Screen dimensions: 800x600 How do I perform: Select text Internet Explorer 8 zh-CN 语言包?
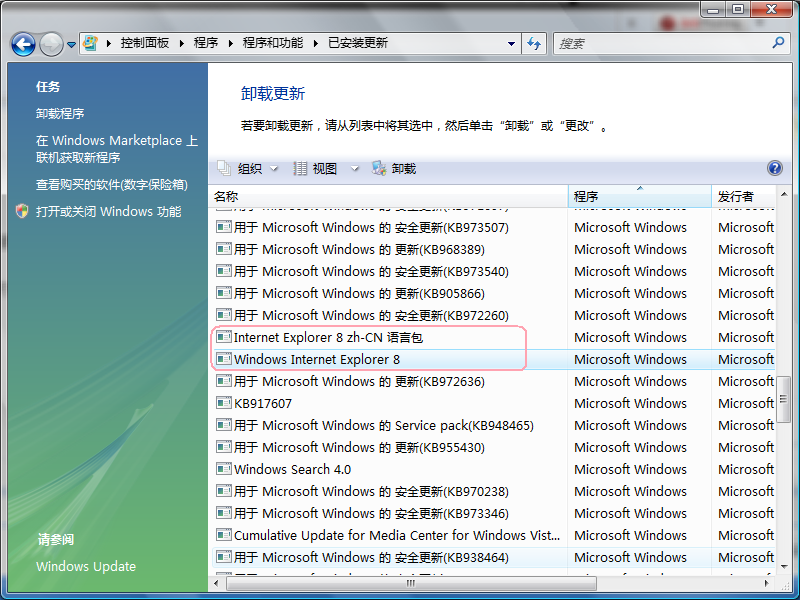click(328, 338)
